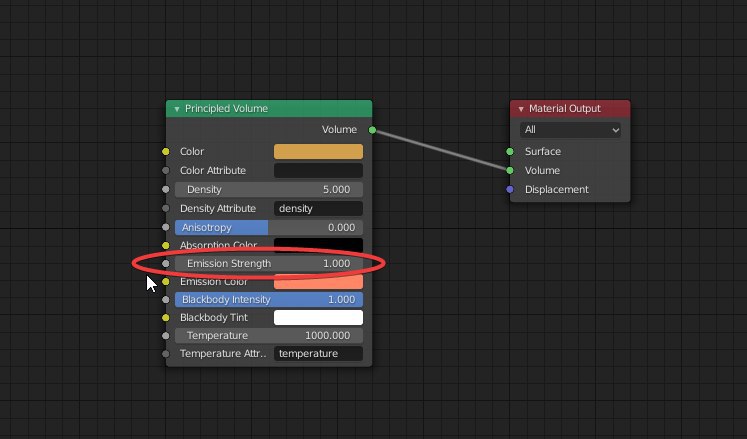Click the Blackbody Intensity slider
The width and height of the screenshot is (747, 439).
[269, 299]
